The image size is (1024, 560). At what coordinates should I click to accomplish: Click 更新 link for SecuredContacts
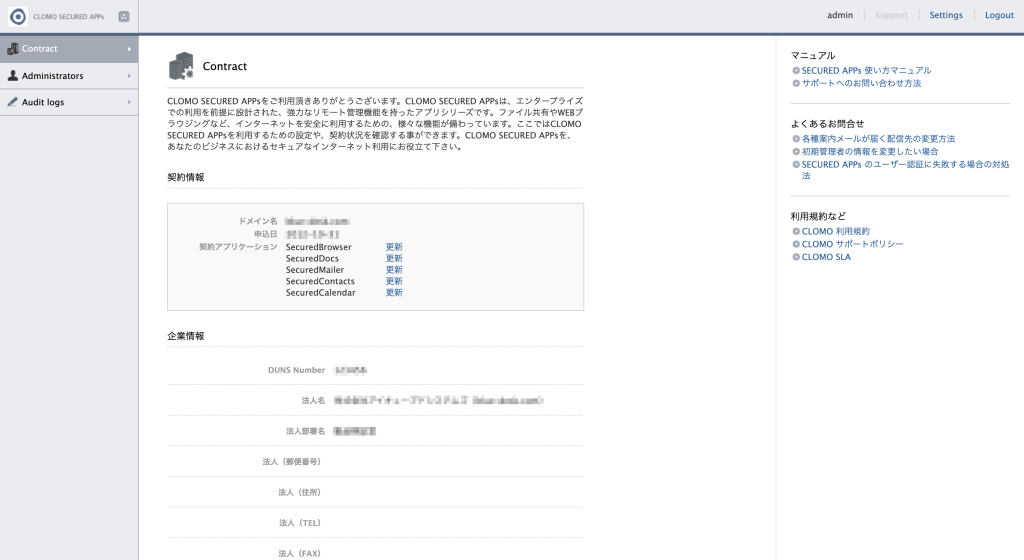[x=394, y=281]
